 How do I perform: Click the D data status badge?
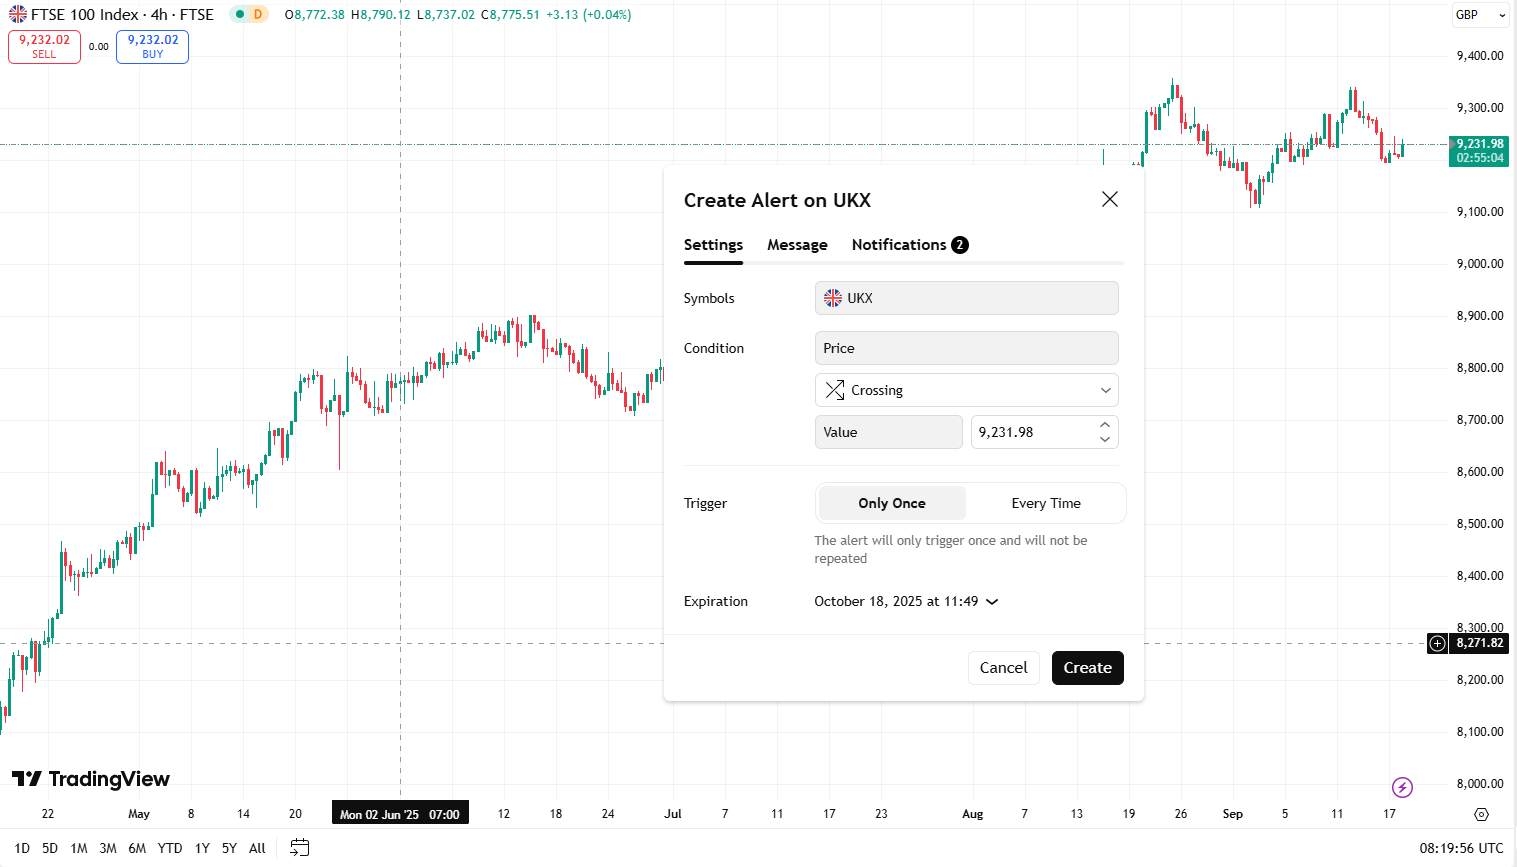[x=257, y=15]
